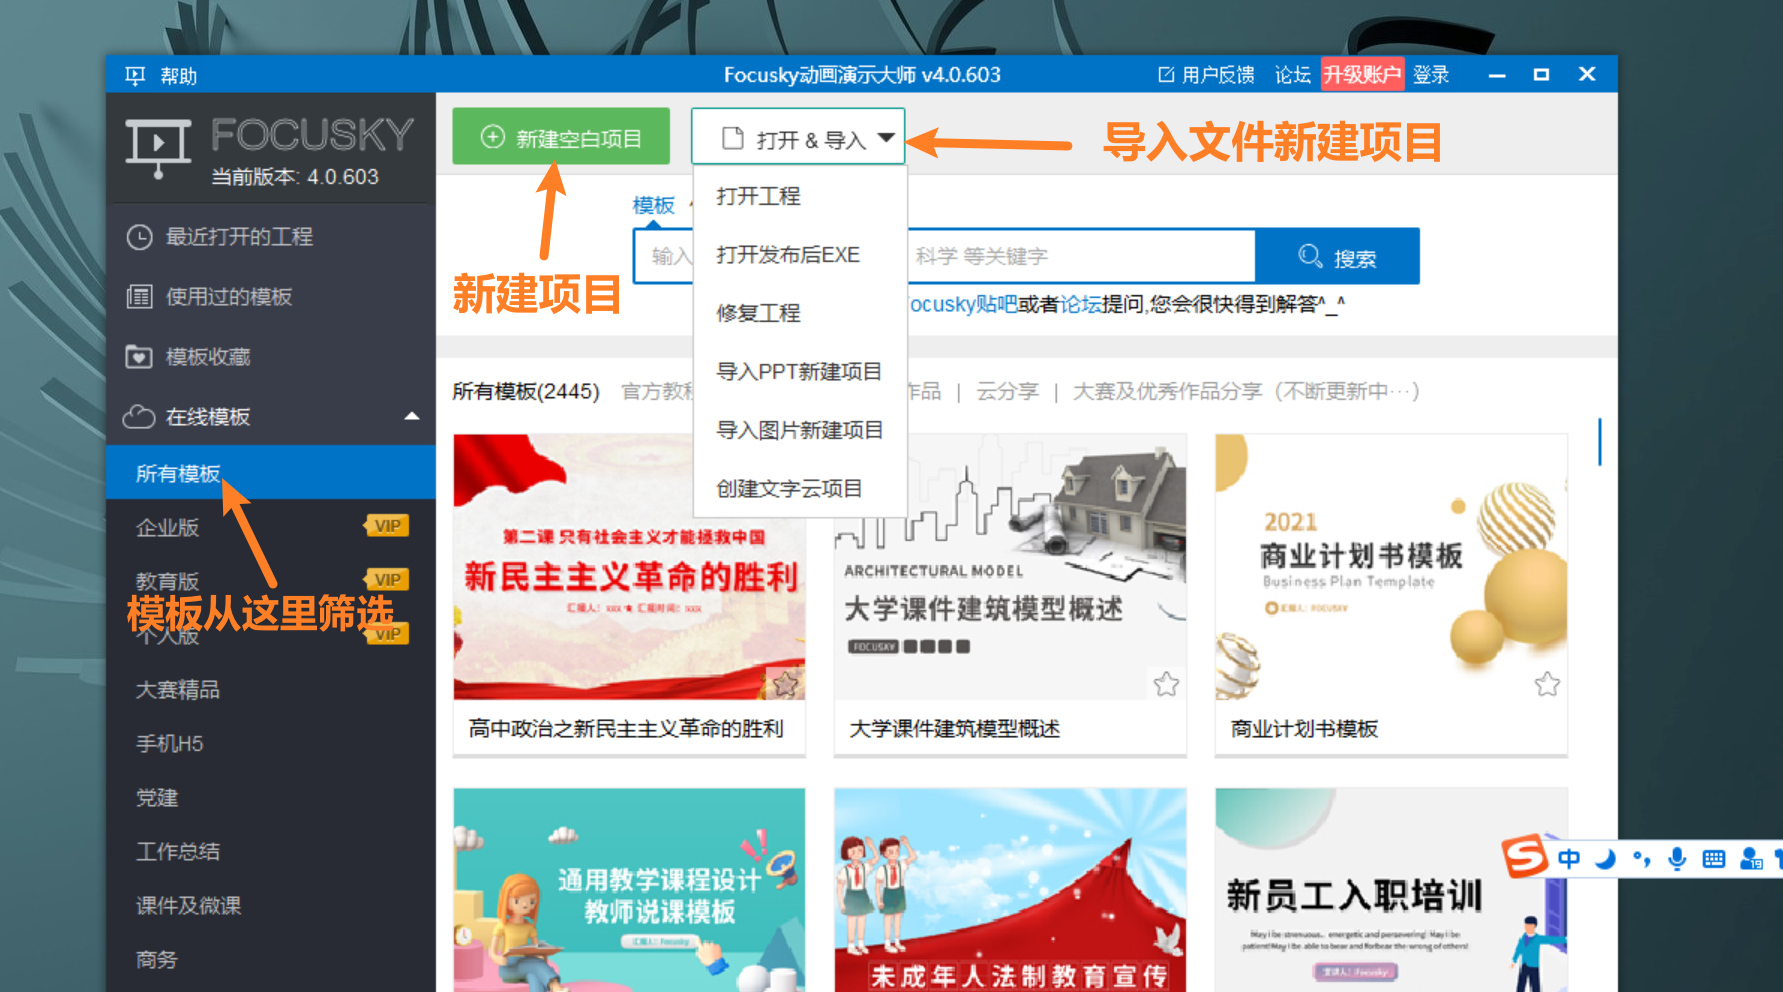Select 课件及微课 template category
The width and height of the screenshot is (1783, 992).
189,905
